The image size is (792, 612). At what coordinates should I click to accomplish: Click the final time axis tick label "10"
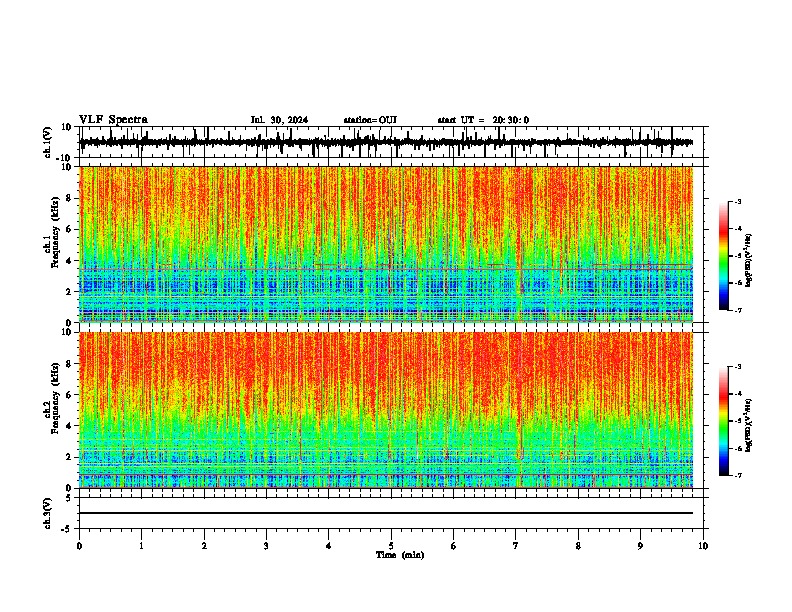[x=703, y=546]
